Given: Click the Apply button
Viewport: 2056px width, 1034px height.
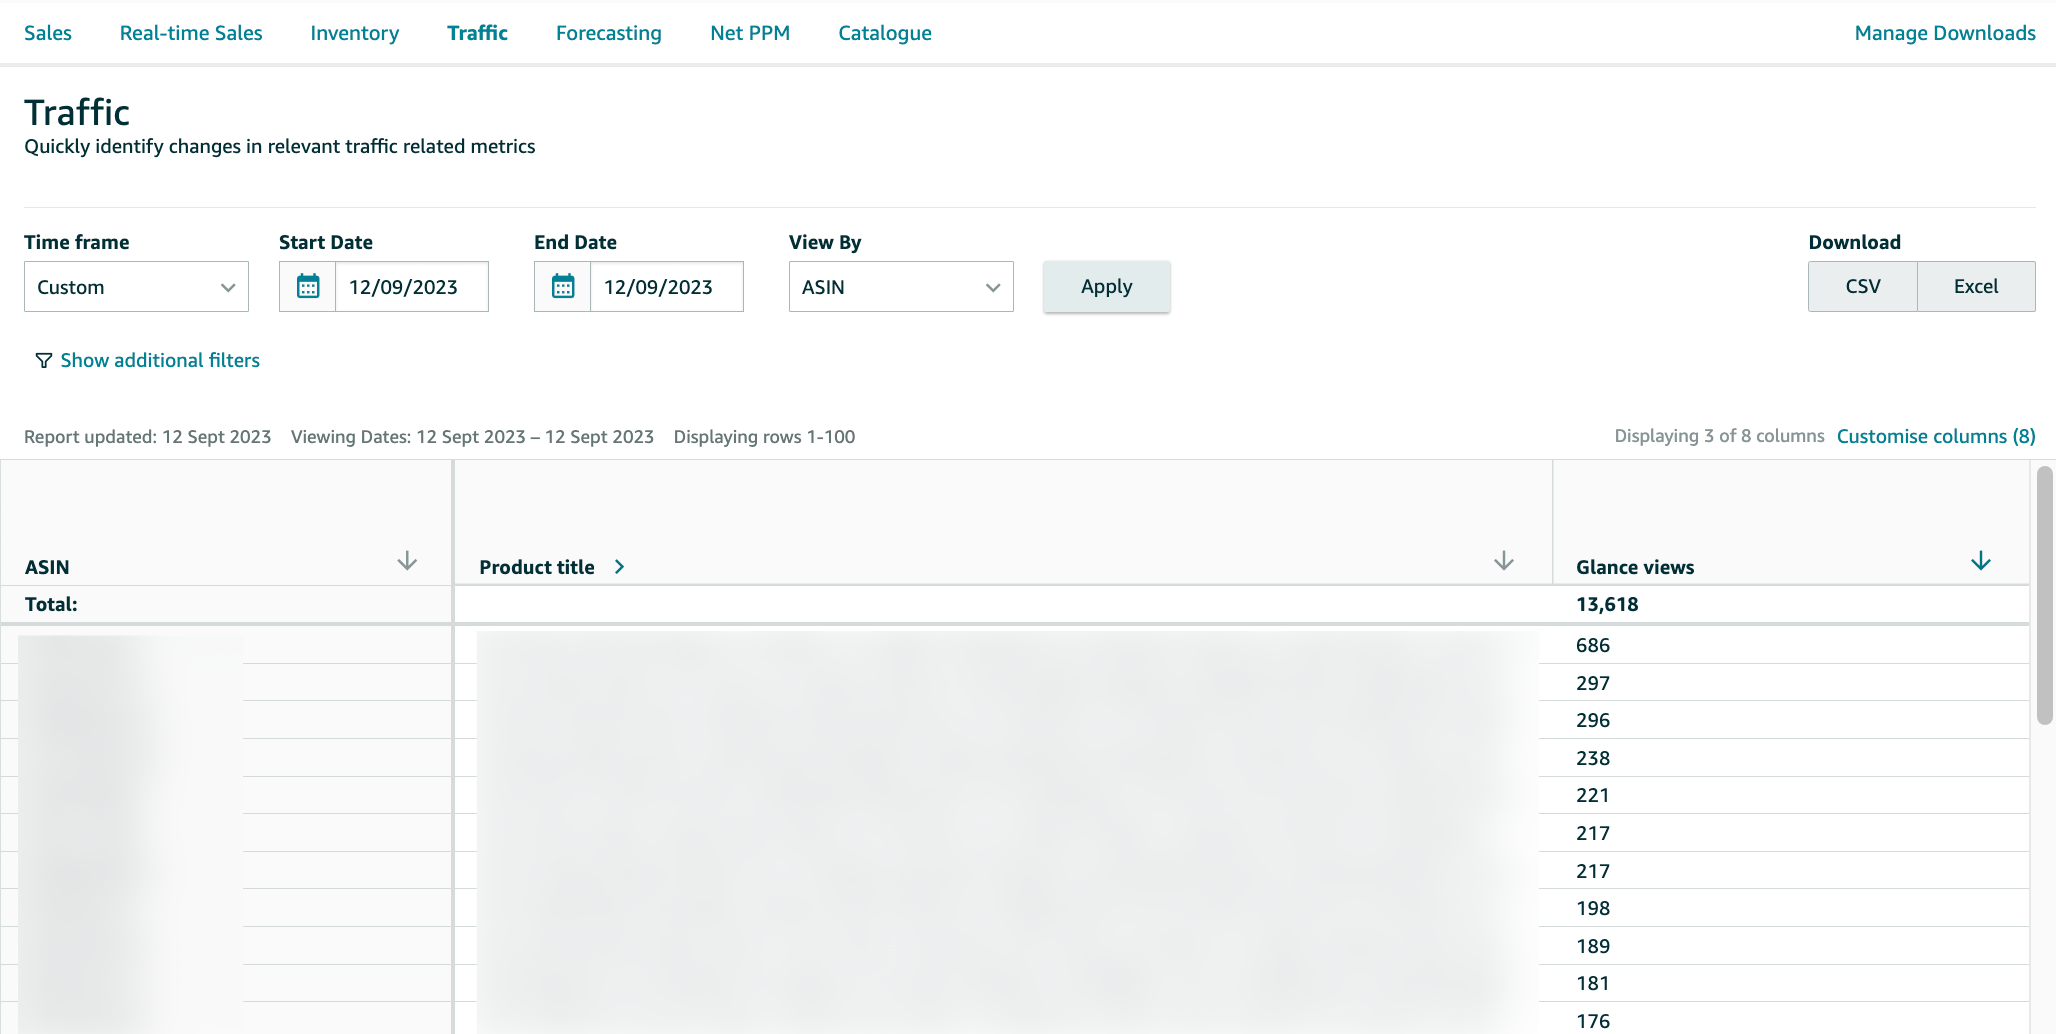Looking at the screenshot, I should point(1106,286).
